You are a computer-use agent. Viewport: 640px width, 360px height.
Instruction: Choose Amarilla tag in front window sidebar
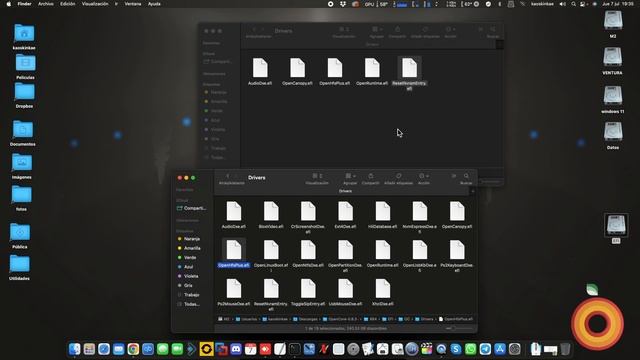[189, 248]
